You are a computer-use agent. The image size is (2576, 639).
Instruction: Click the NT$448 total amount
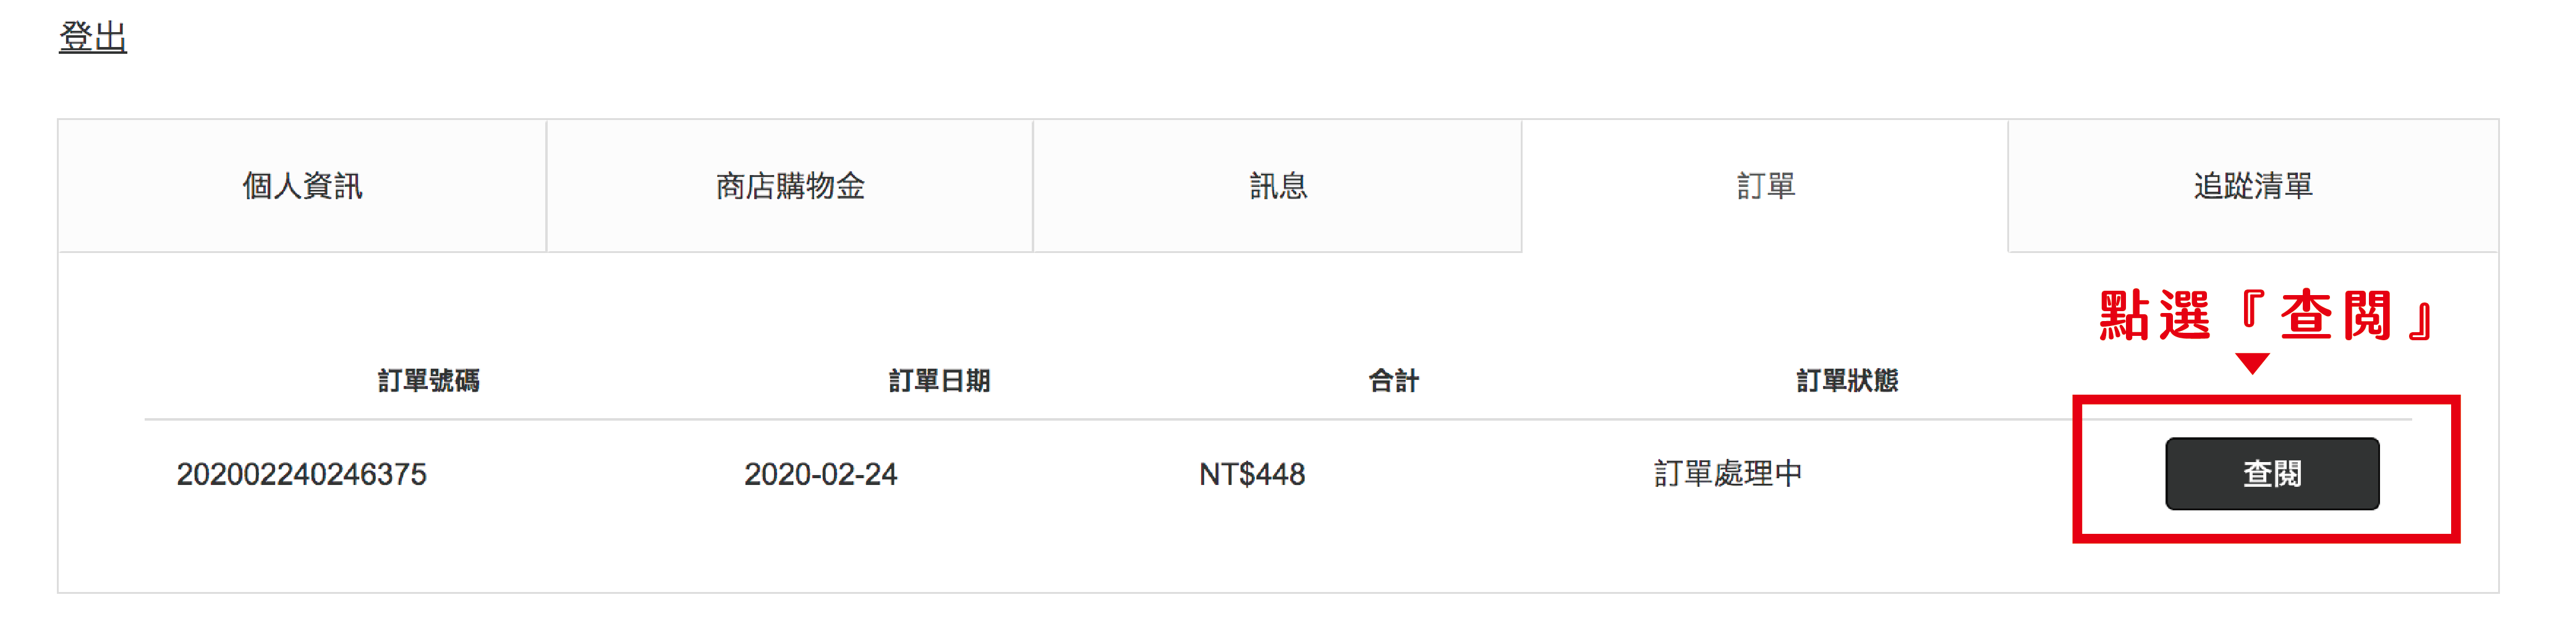(x=1252, y=474)
